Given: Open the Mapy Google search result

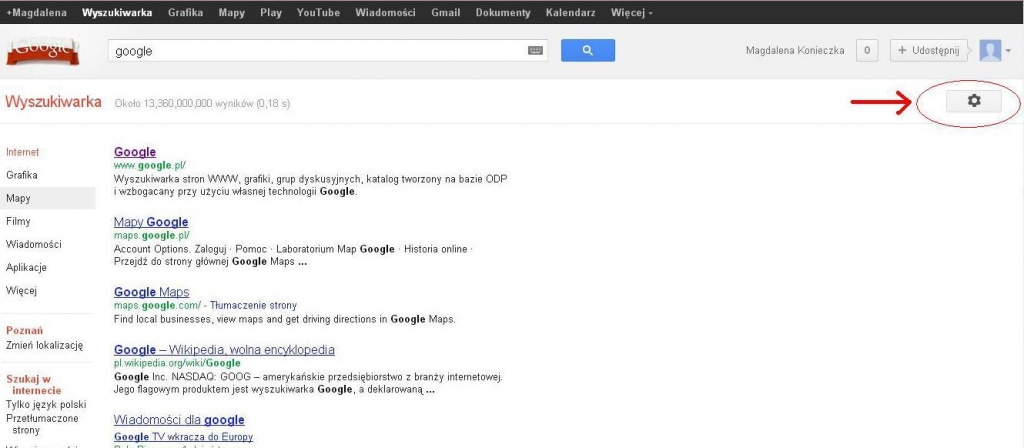Looking at the screenshot, I should pos(151,222).
